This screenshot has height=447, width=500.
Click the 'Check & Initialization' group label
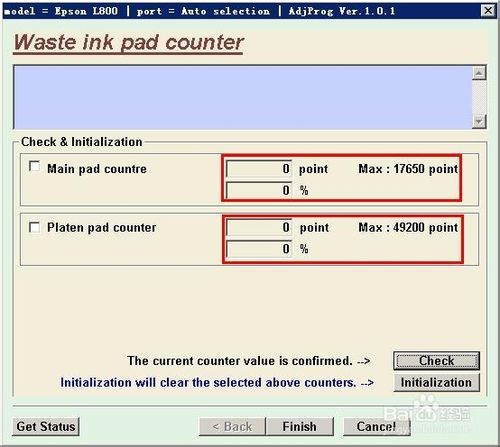coord(82,142)
